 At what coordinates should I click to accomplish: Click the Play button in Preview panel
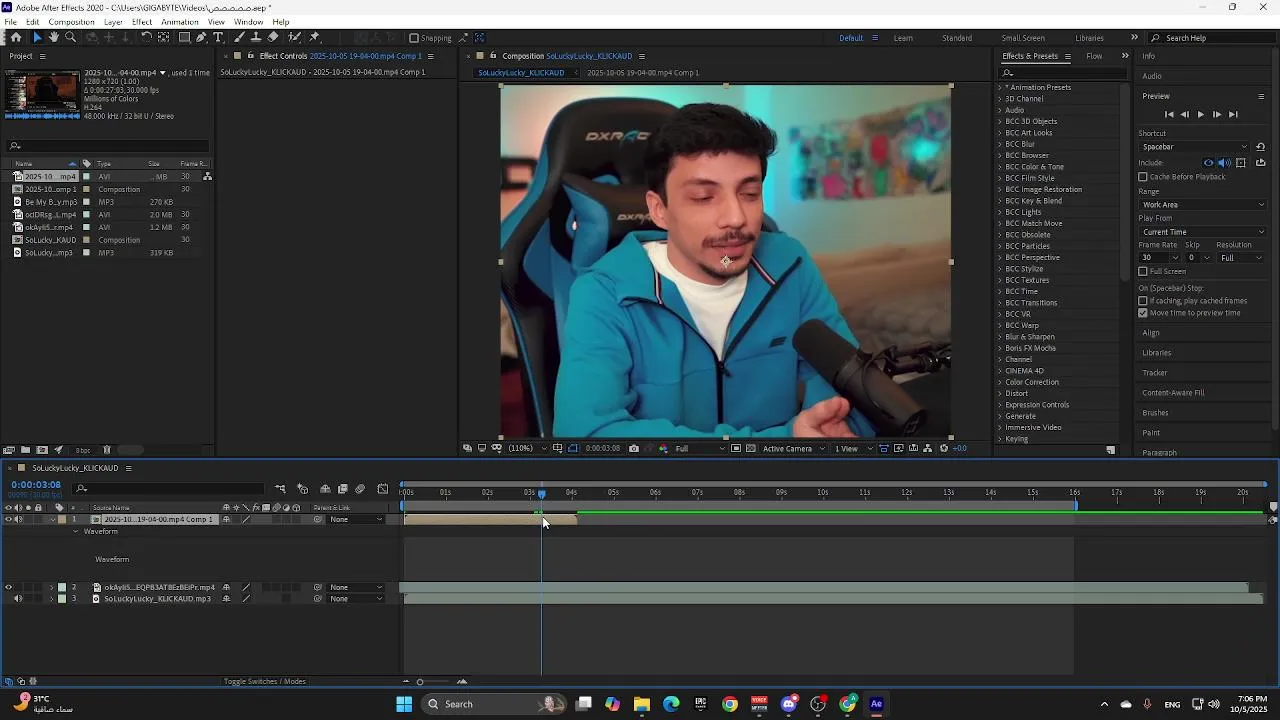click(1201, 115)
